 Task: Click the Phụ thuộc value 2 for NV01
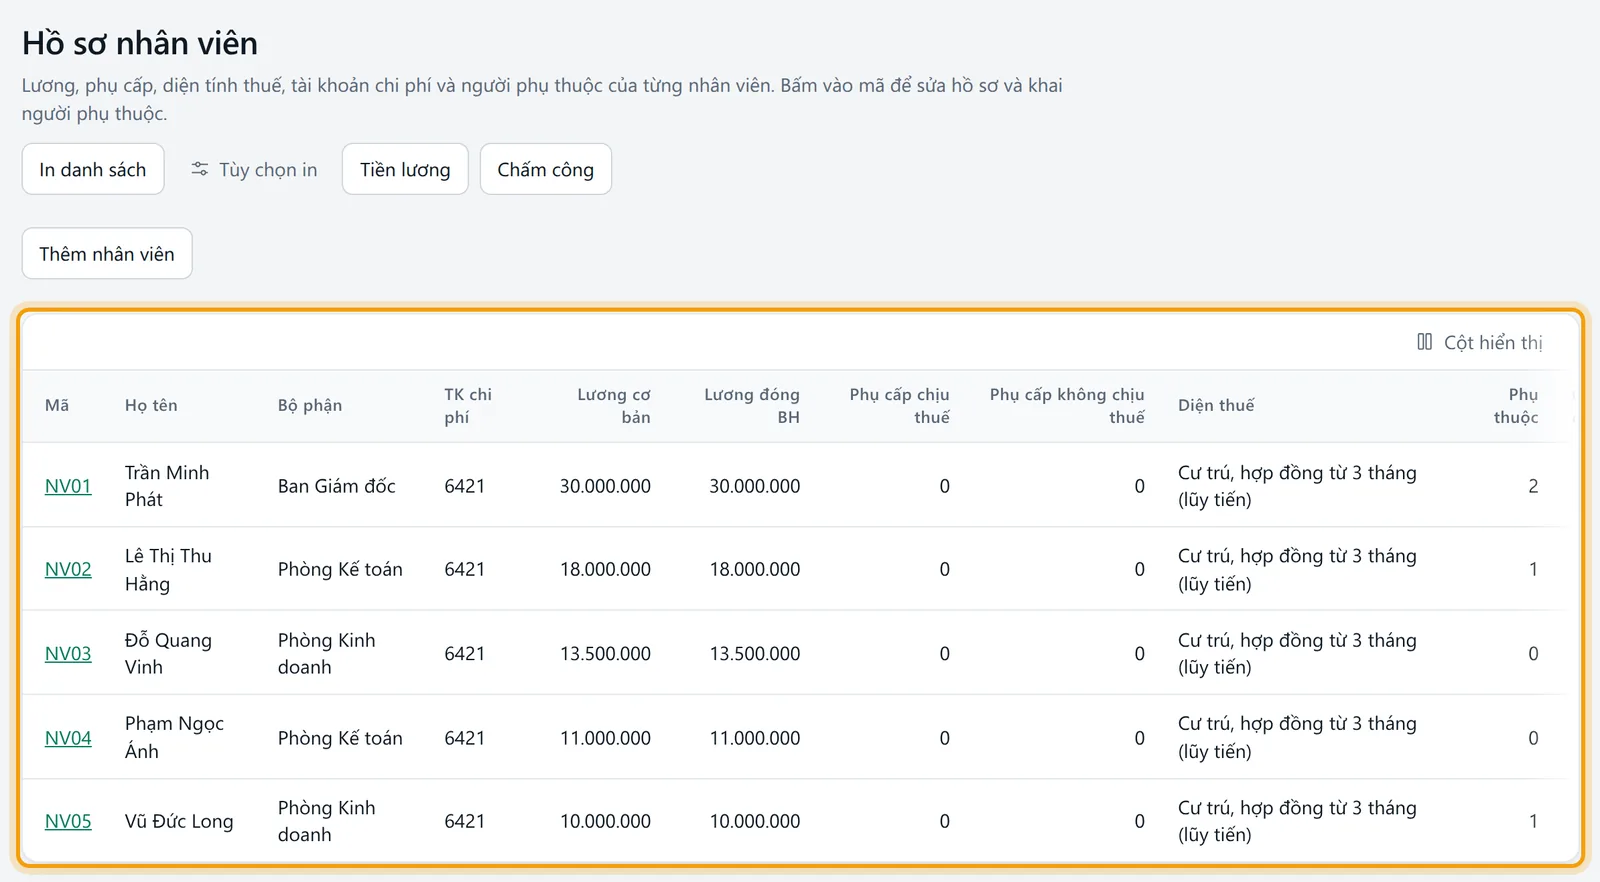1533,486
